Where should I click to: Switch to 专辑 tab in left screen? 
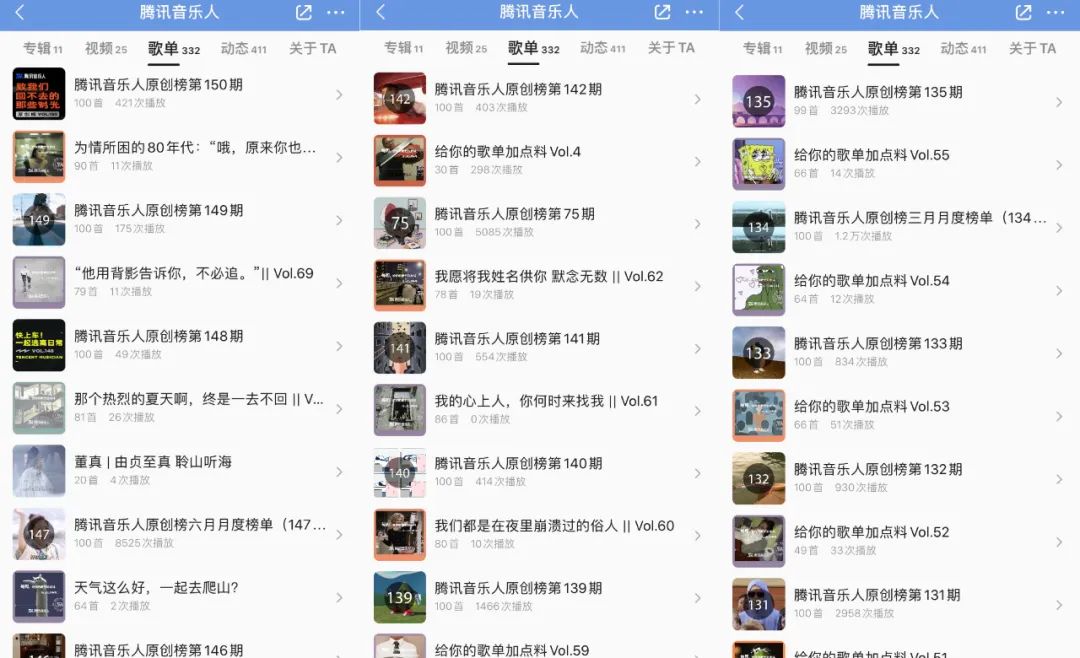(x=43, y=48)
